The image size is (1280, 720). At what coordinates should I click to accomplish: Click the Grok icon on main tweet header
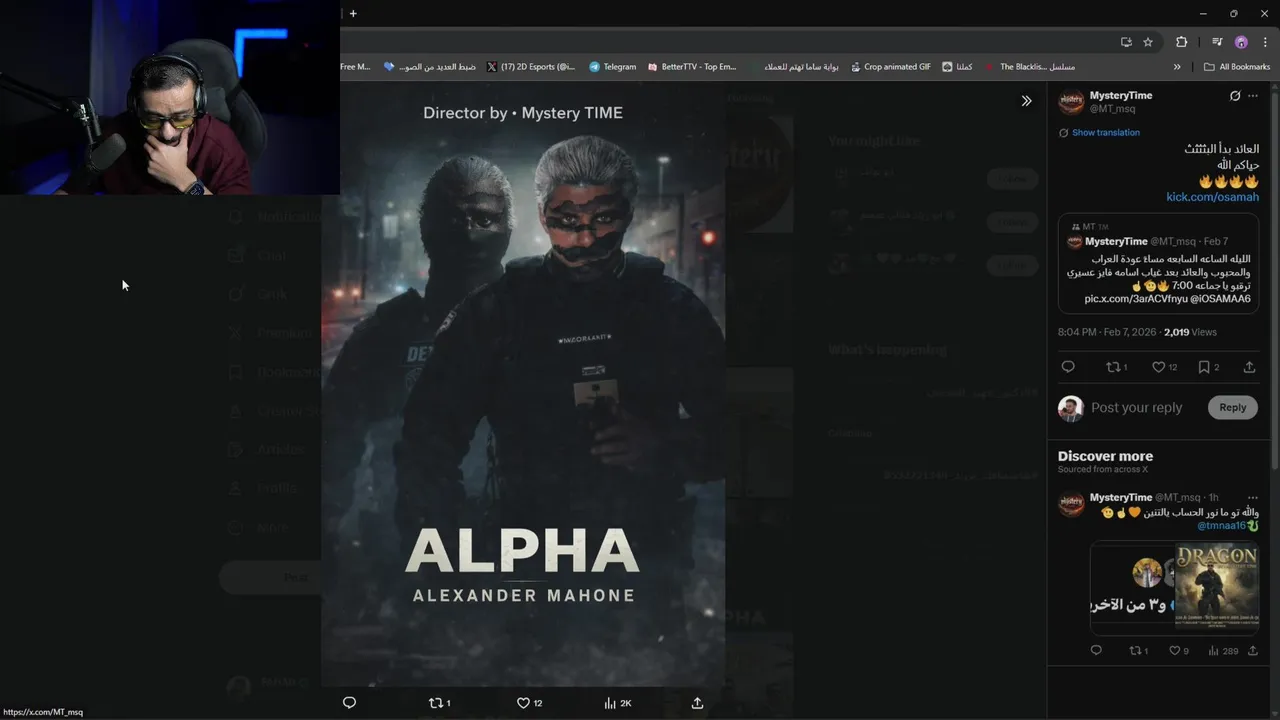(1235, 96)
